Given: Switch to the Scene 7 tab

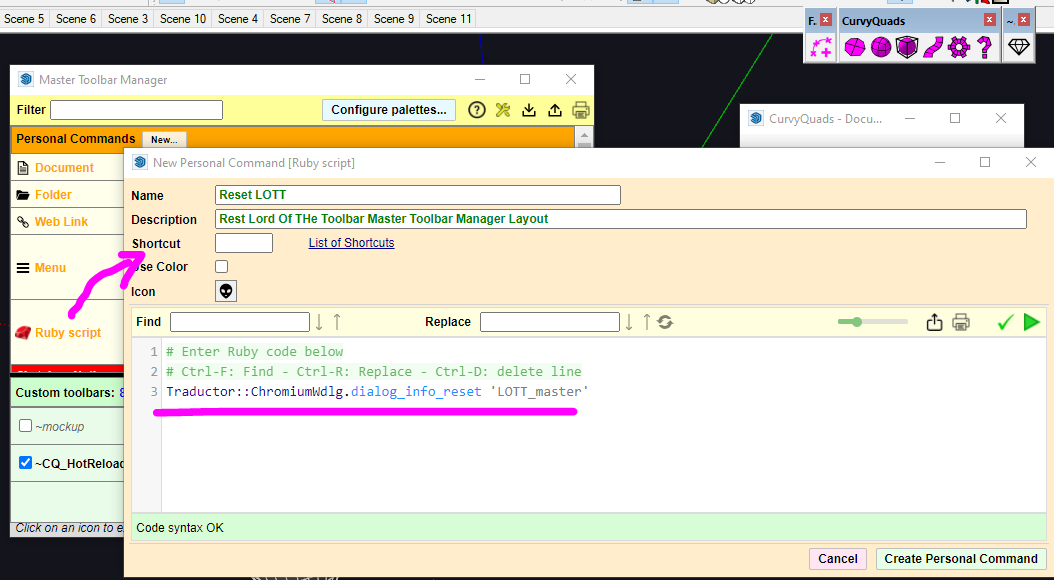Looking at the screenshot, I should click(x=290, y=19).
